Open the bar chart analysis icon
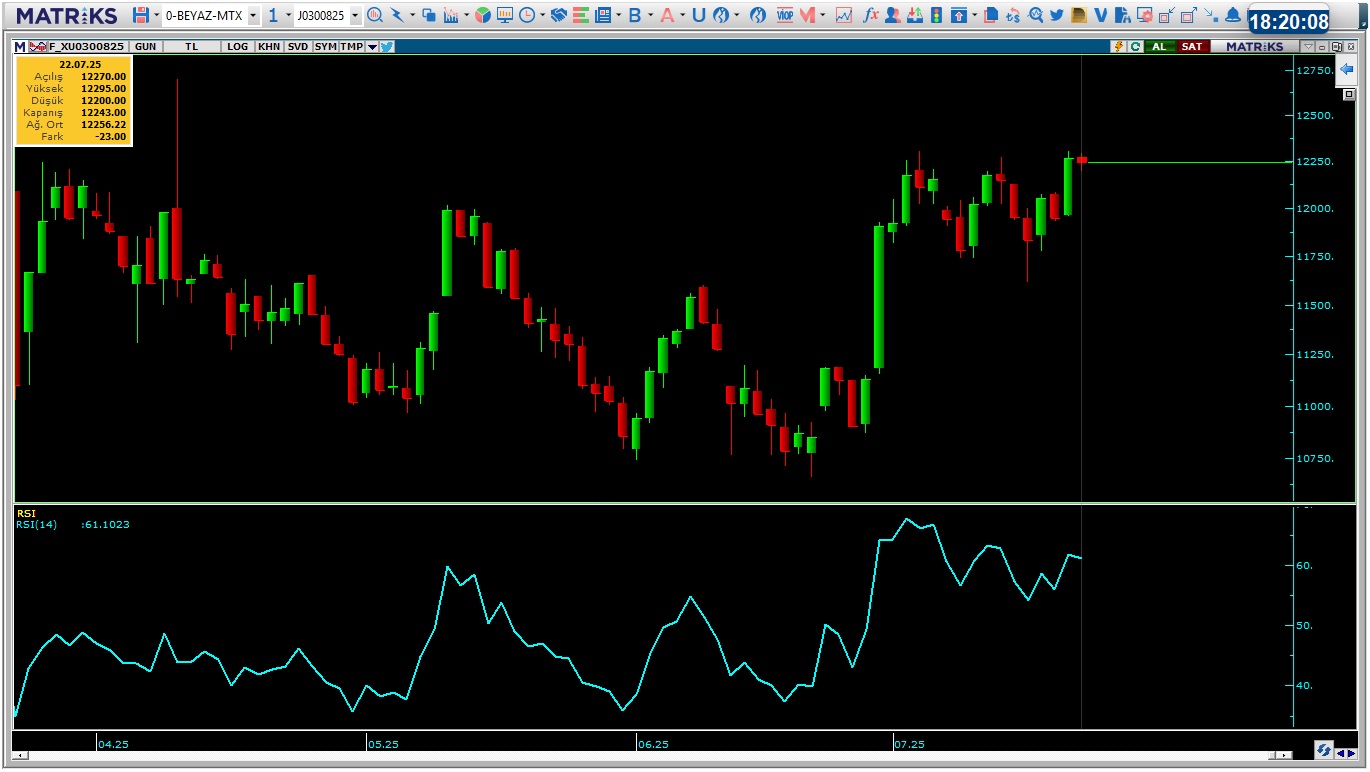Viewport: 1370px width, 772px height. point(451,15)
